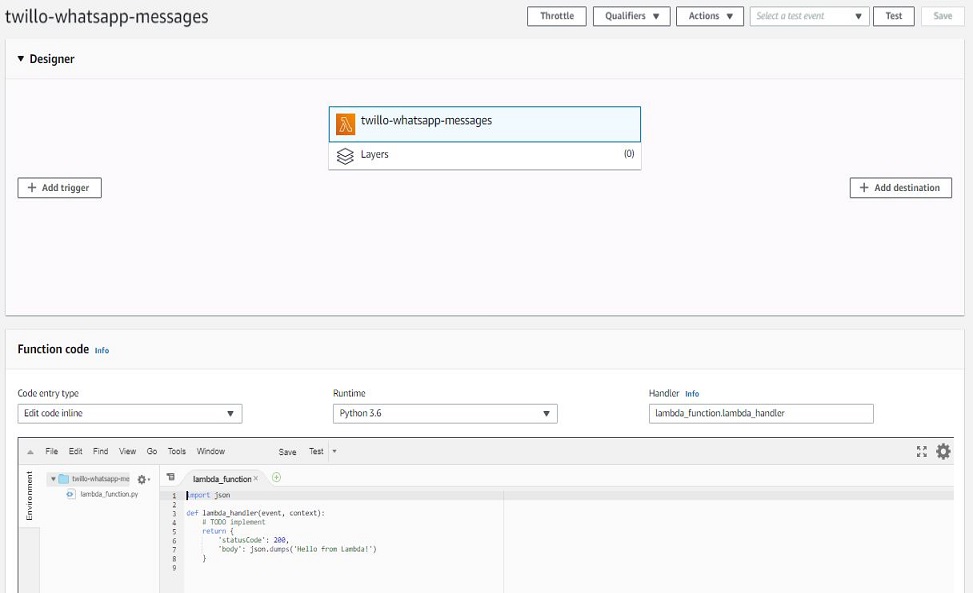Open the Window menu in editor
Image resolution: width=973 pixels, height=593 pixels.
(211, 451)
